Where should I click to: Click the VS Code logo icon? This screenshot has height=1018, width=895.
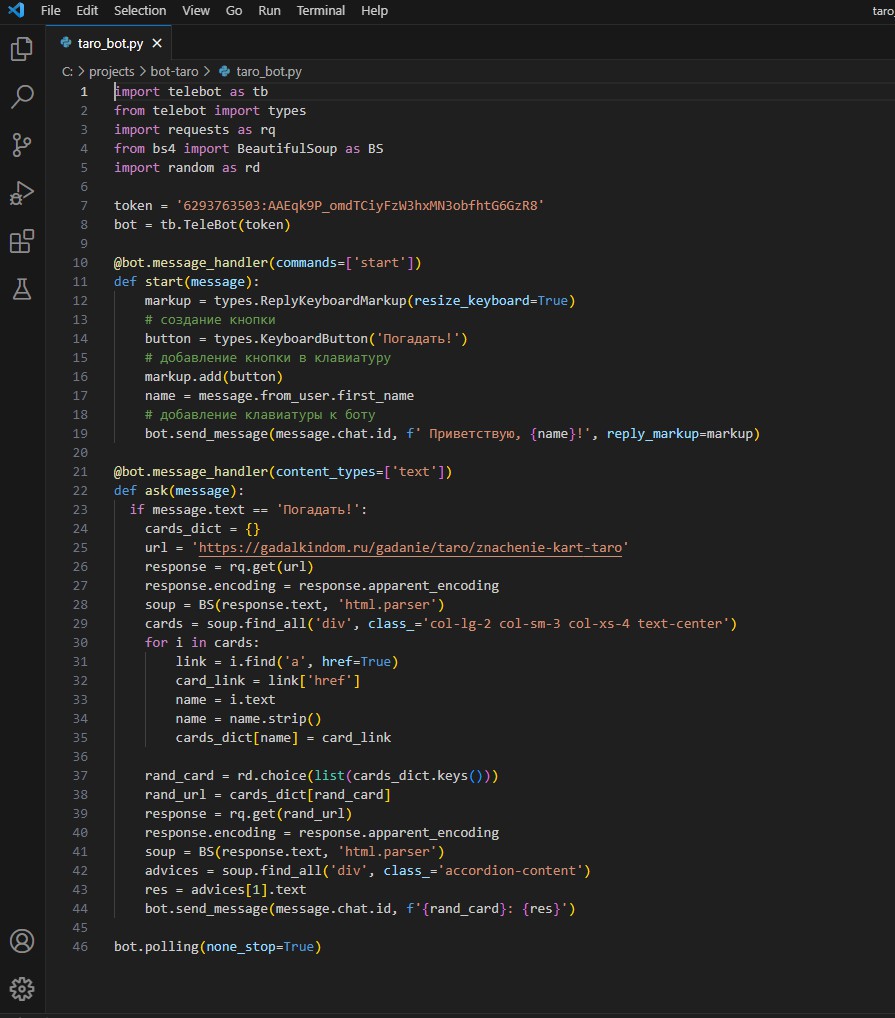coord(16,10)
